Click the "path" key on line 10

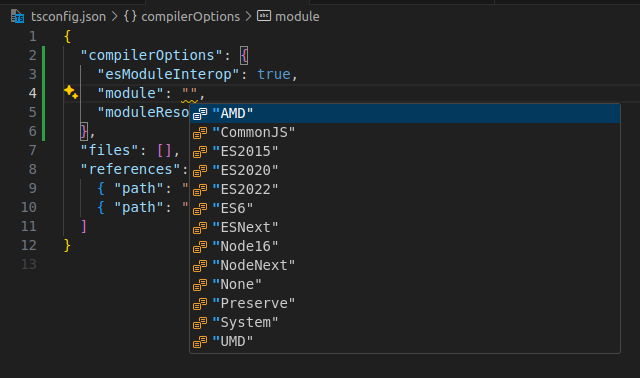[139, 207]
